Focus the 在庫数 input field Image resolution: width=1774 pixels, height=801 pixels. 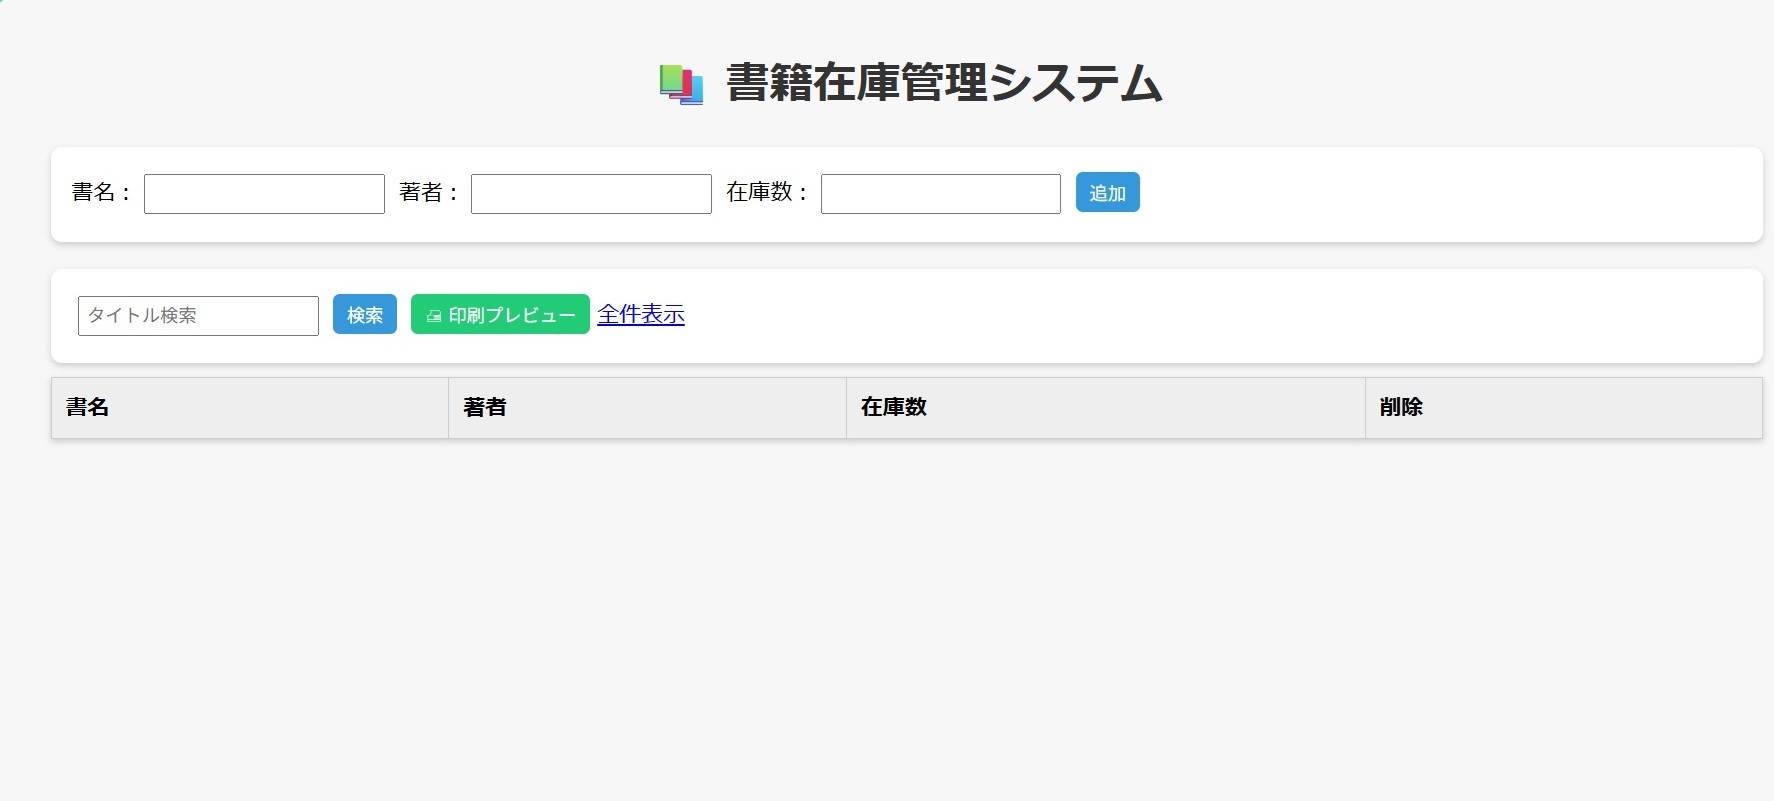coord(940,194)
